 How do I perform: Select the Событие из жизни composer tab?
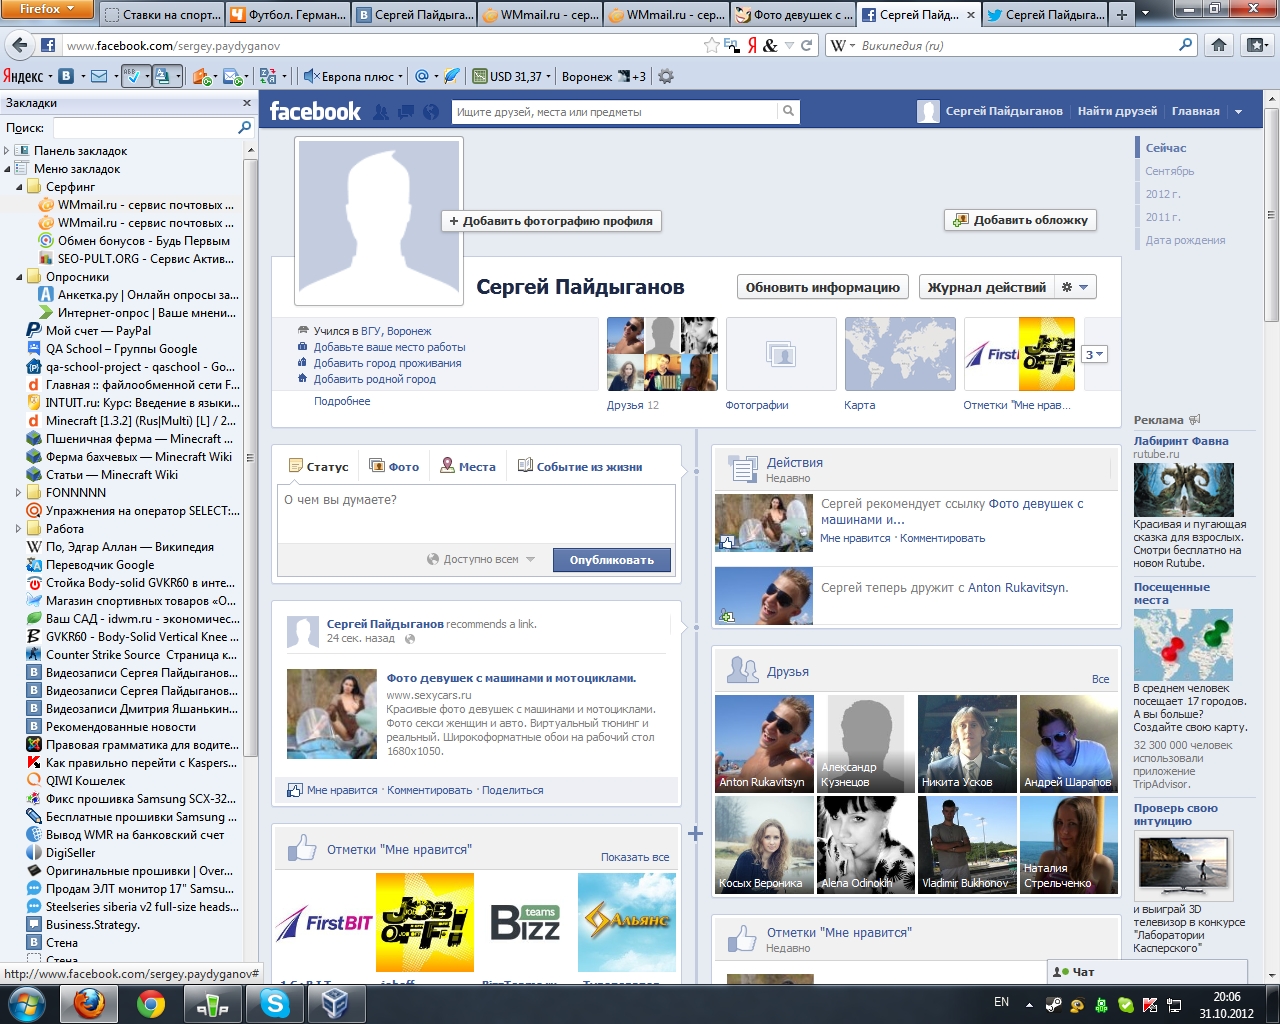click(580, 466)
